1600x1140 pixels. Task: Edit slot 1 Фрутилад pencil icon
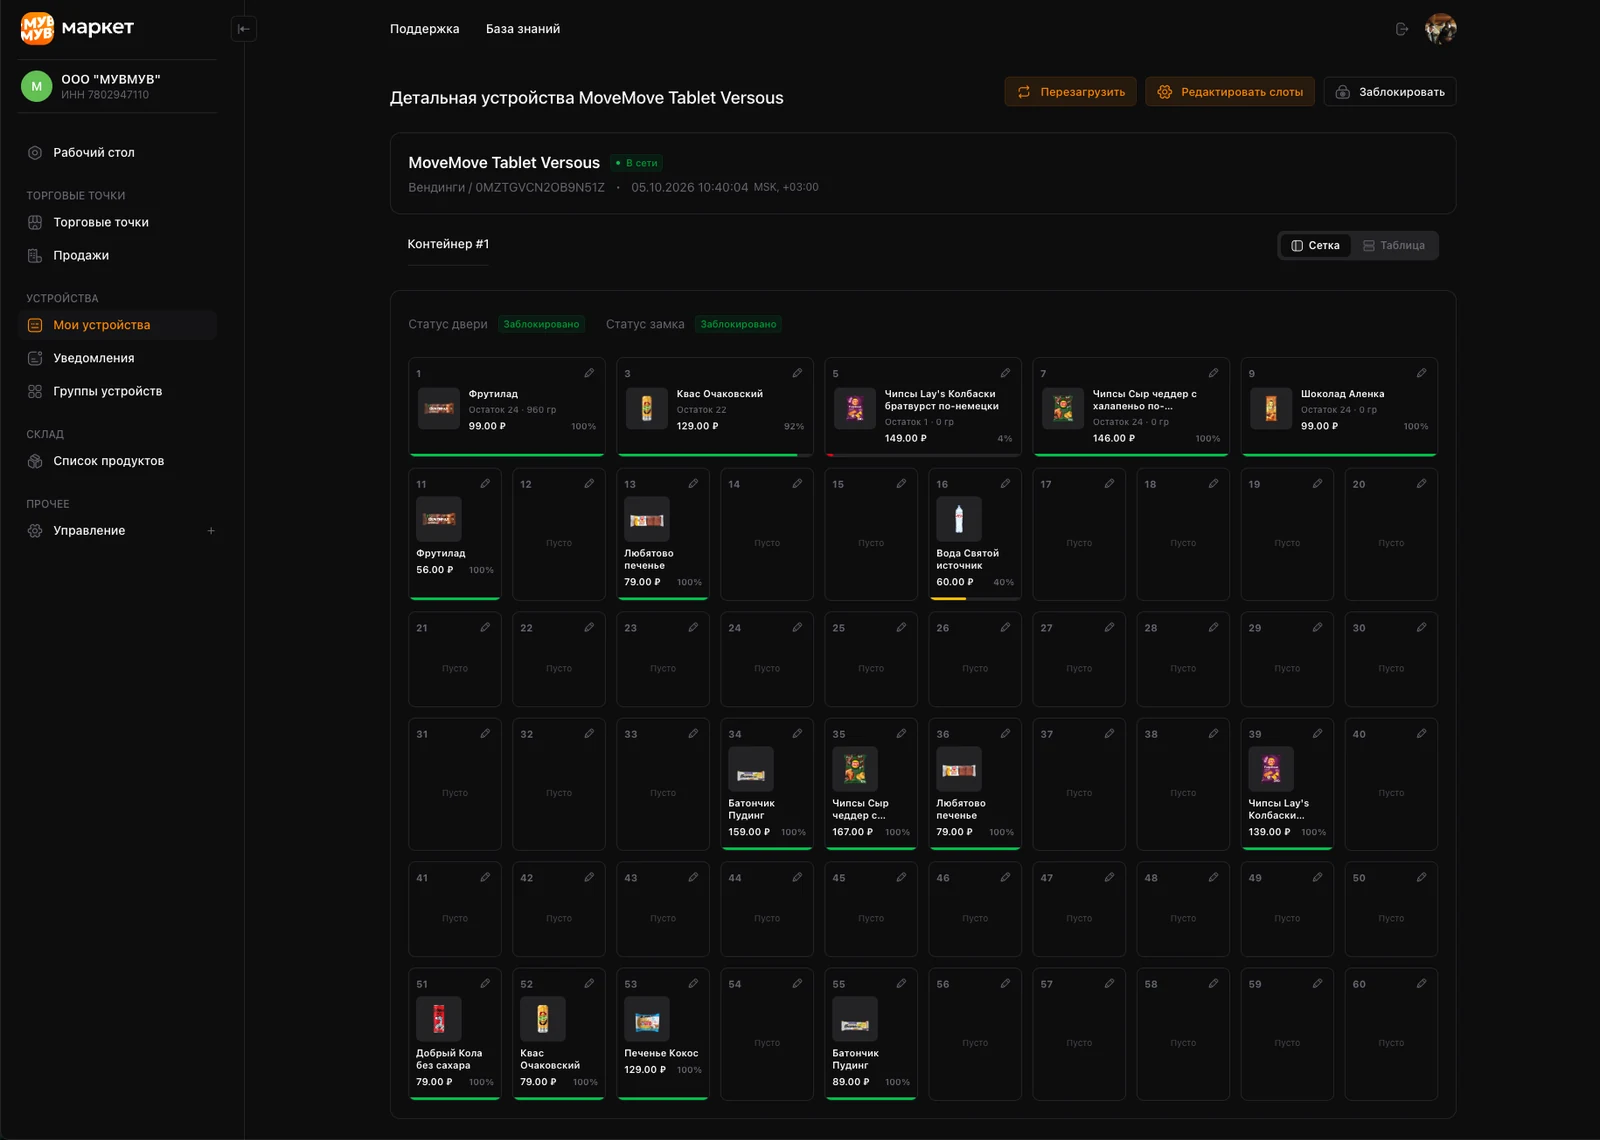point(589,373)
